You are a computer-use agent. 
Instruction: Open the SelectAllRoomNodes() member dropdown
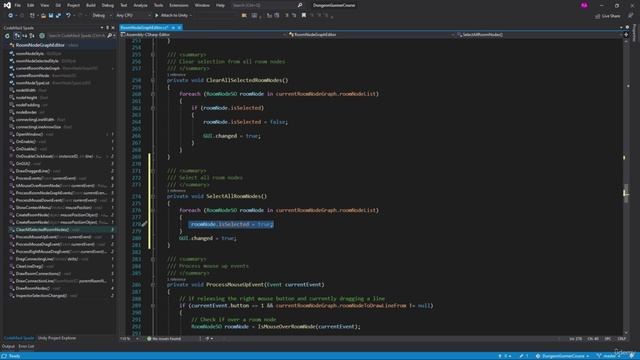539,35
